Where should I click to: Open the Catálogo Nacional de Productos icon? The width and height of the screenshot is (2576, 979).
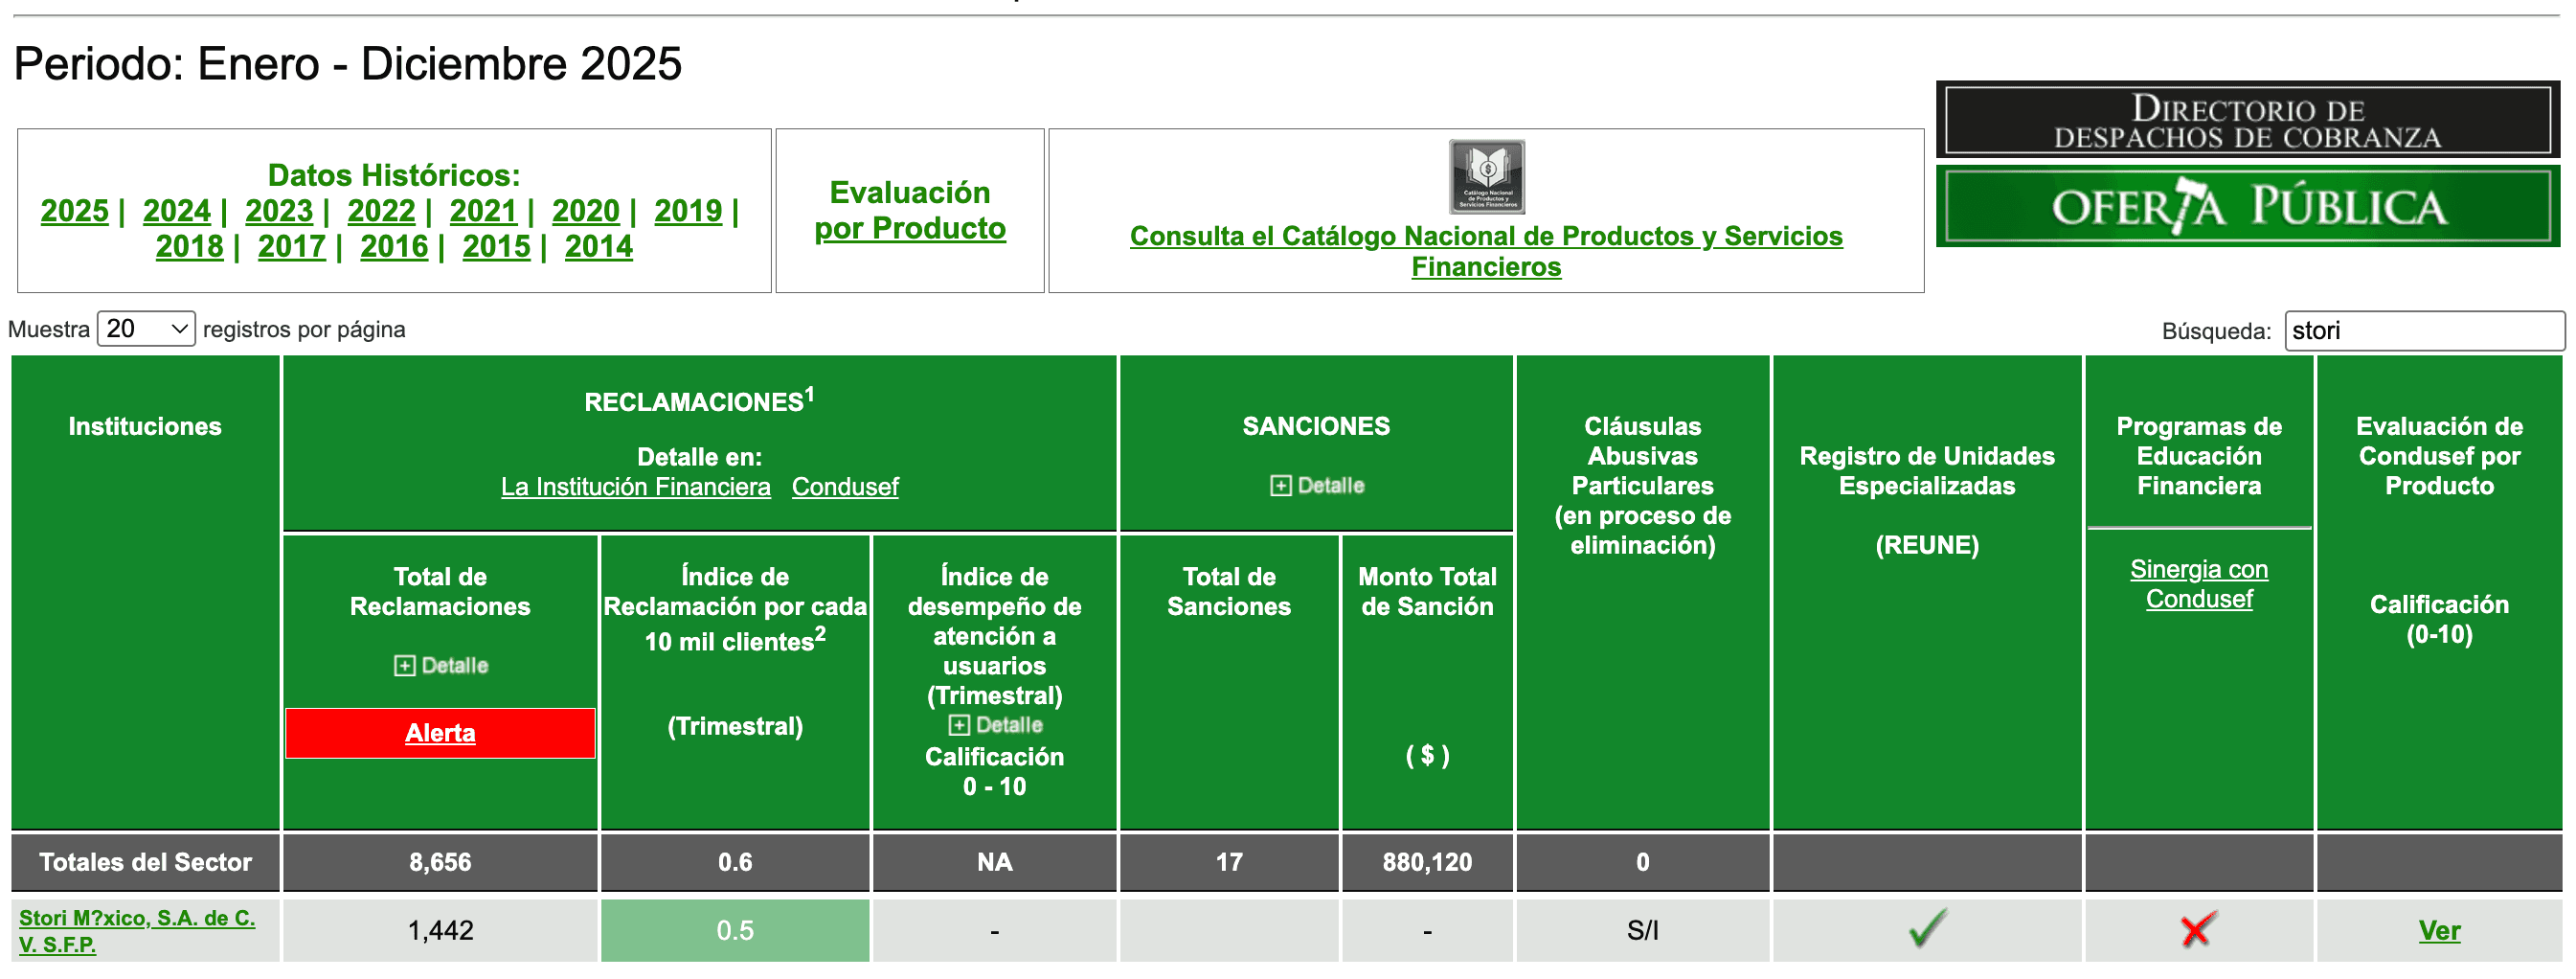[1487, 180]
